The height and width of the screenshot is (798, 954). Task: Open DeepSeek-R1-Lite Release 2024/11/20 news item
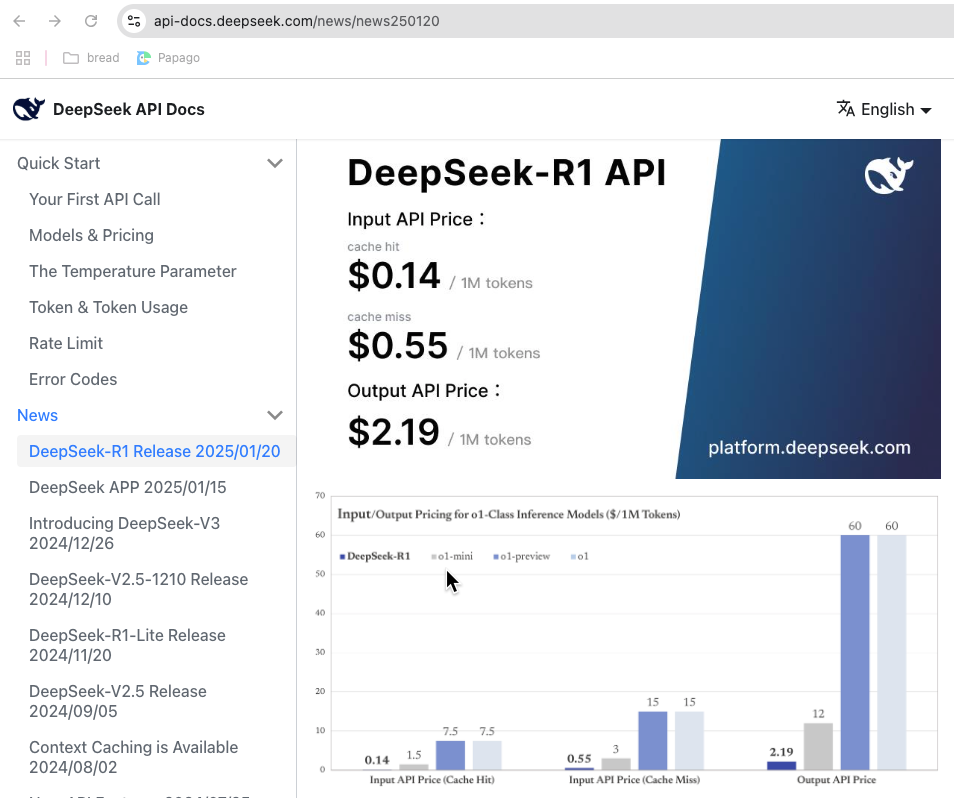tap(127, 645)
